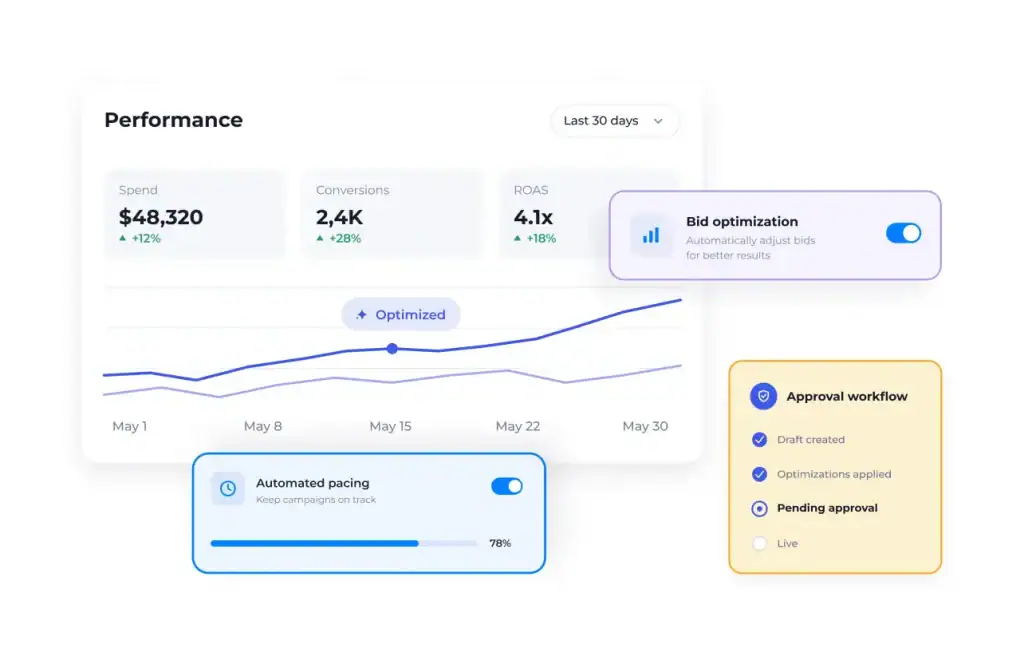Click the Automatically adjust bids description
1024x656 pixels.
[750, 248]
